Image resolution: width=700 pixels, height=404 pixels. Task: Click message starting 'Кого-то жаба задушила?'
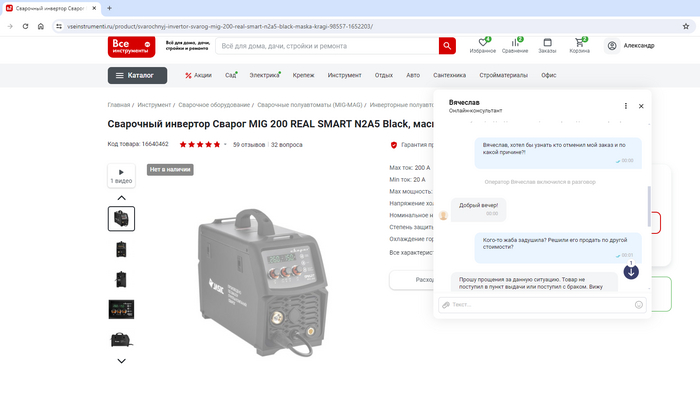pyautogui.click(x=558, y=247)
